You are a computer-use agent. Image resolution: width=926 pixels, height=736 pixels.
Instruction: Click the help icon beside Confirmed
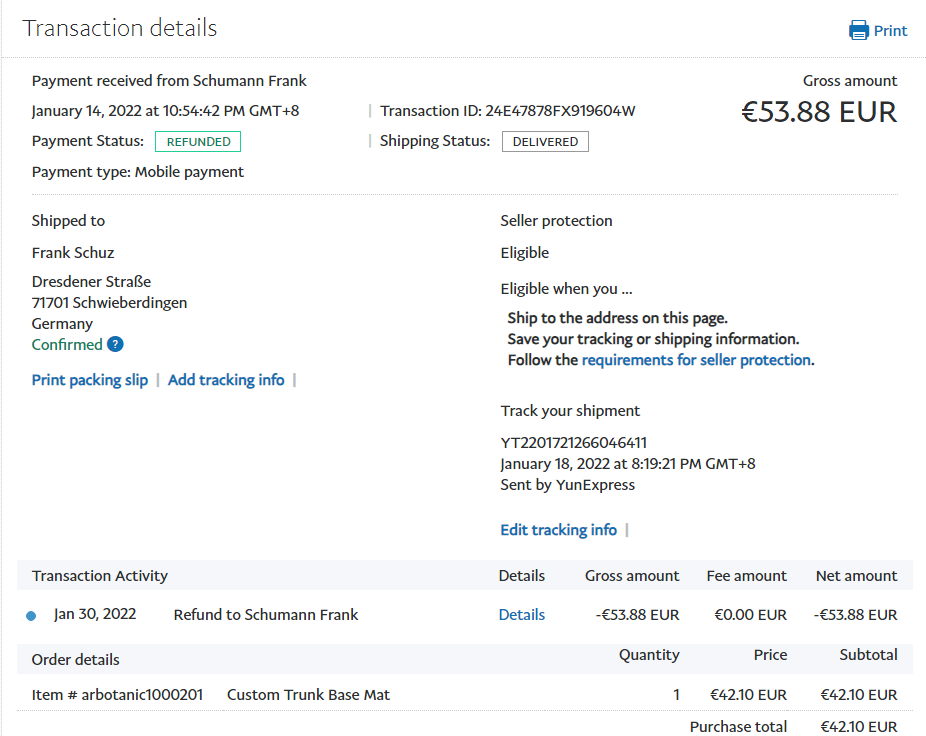[x=115, y=345]
